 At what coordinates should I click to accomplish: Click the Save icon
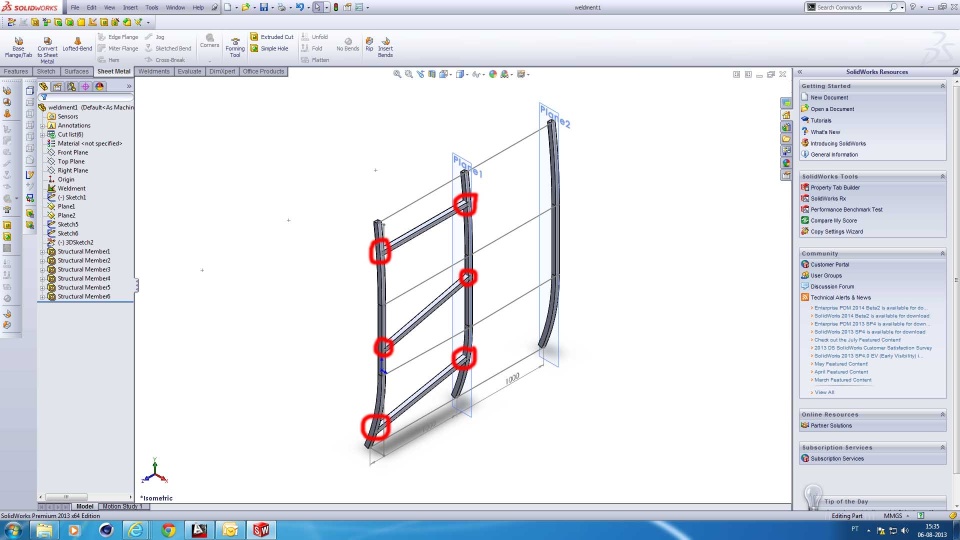pos(264,7)
